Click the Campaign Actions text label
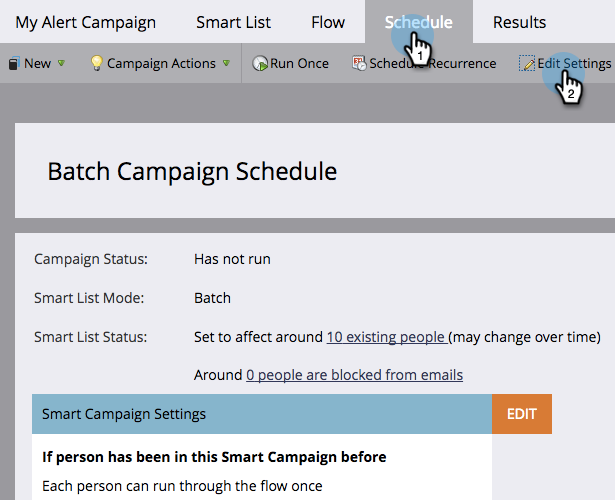 pyautogui.click(x=161, y=63)
